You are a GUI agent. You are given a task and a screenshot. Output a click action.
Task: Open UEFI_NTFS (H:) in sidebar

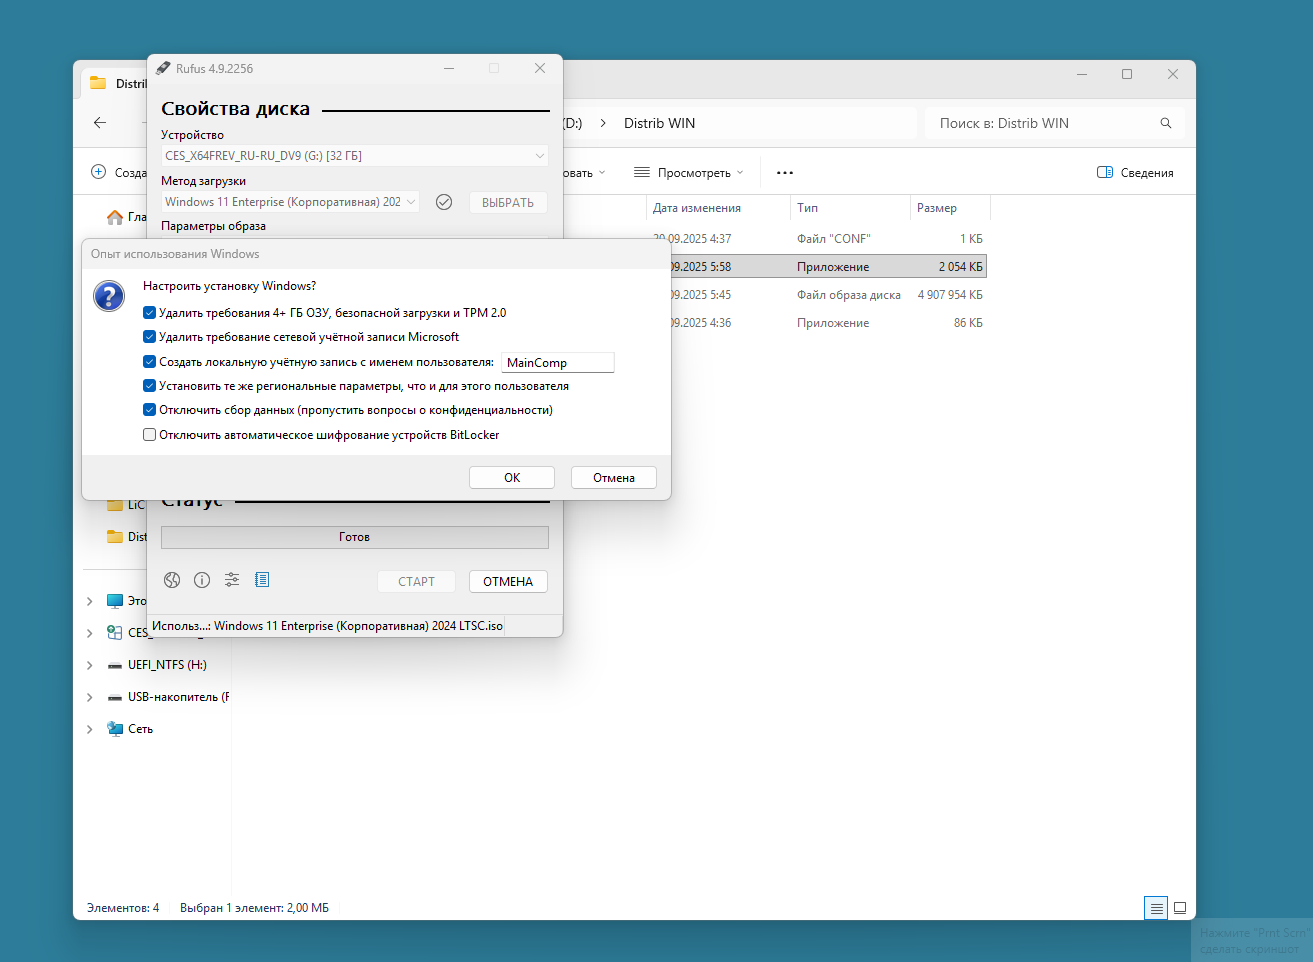[x=167, y=665]
